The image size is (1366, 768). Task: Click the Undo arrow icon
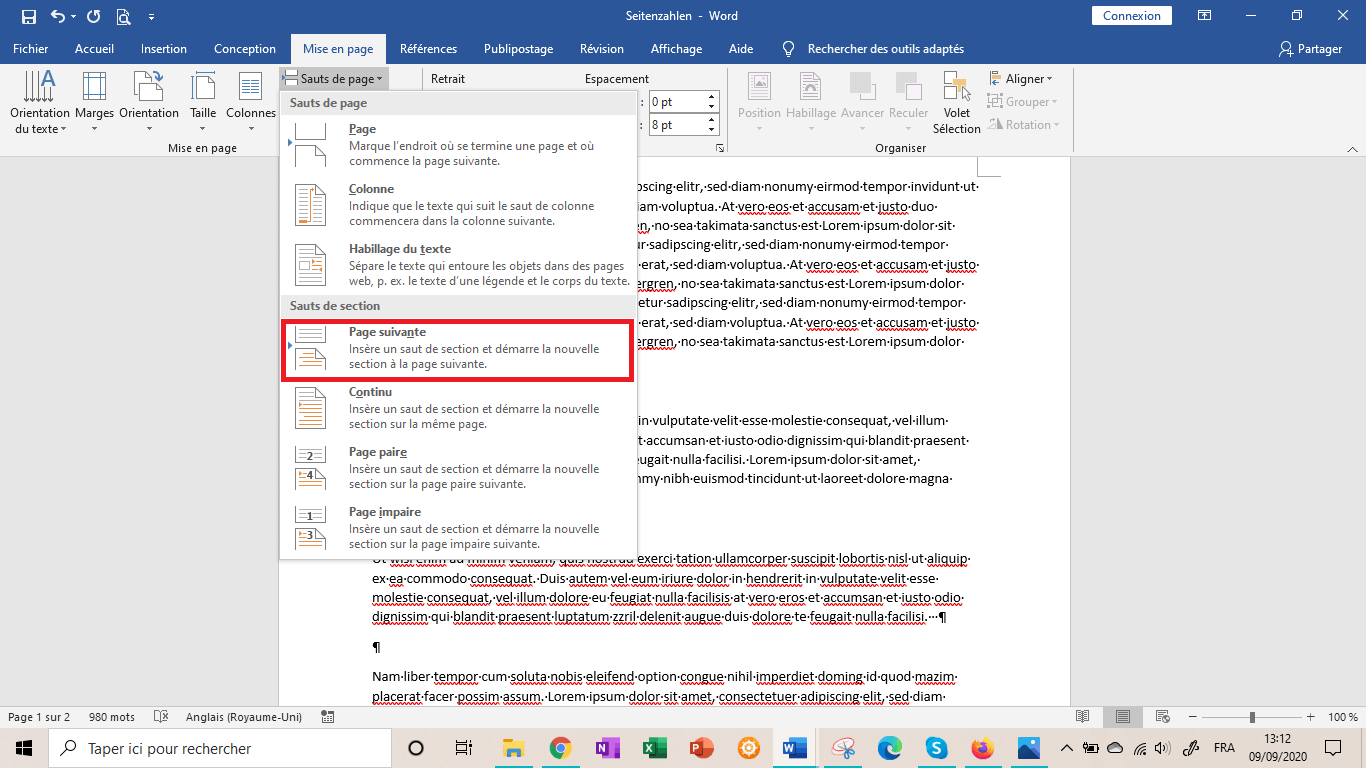coord(58,16)
